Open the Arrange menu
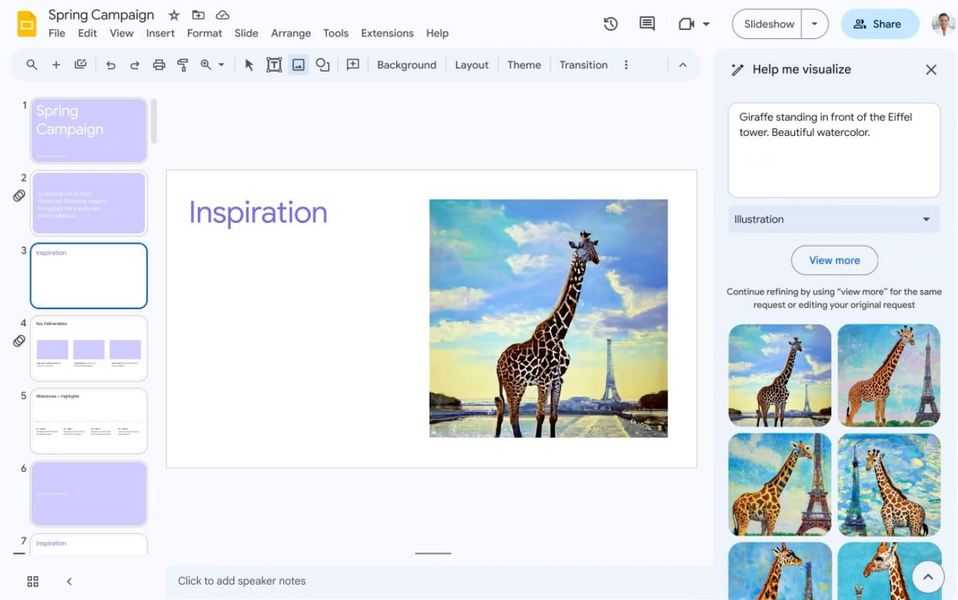 (291, 33)
